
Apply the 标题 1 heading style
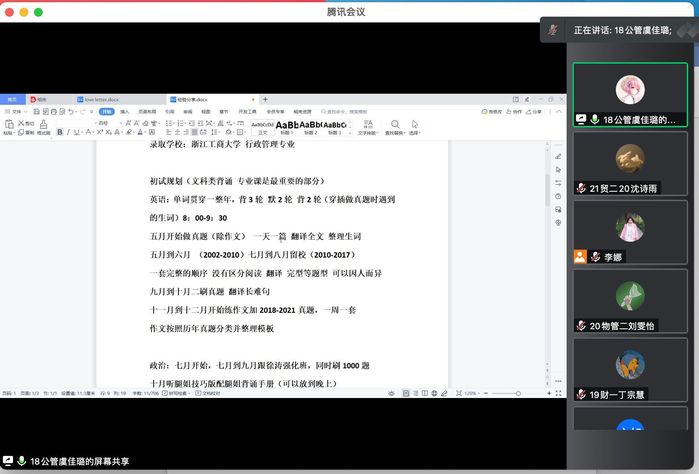point(287,125)
